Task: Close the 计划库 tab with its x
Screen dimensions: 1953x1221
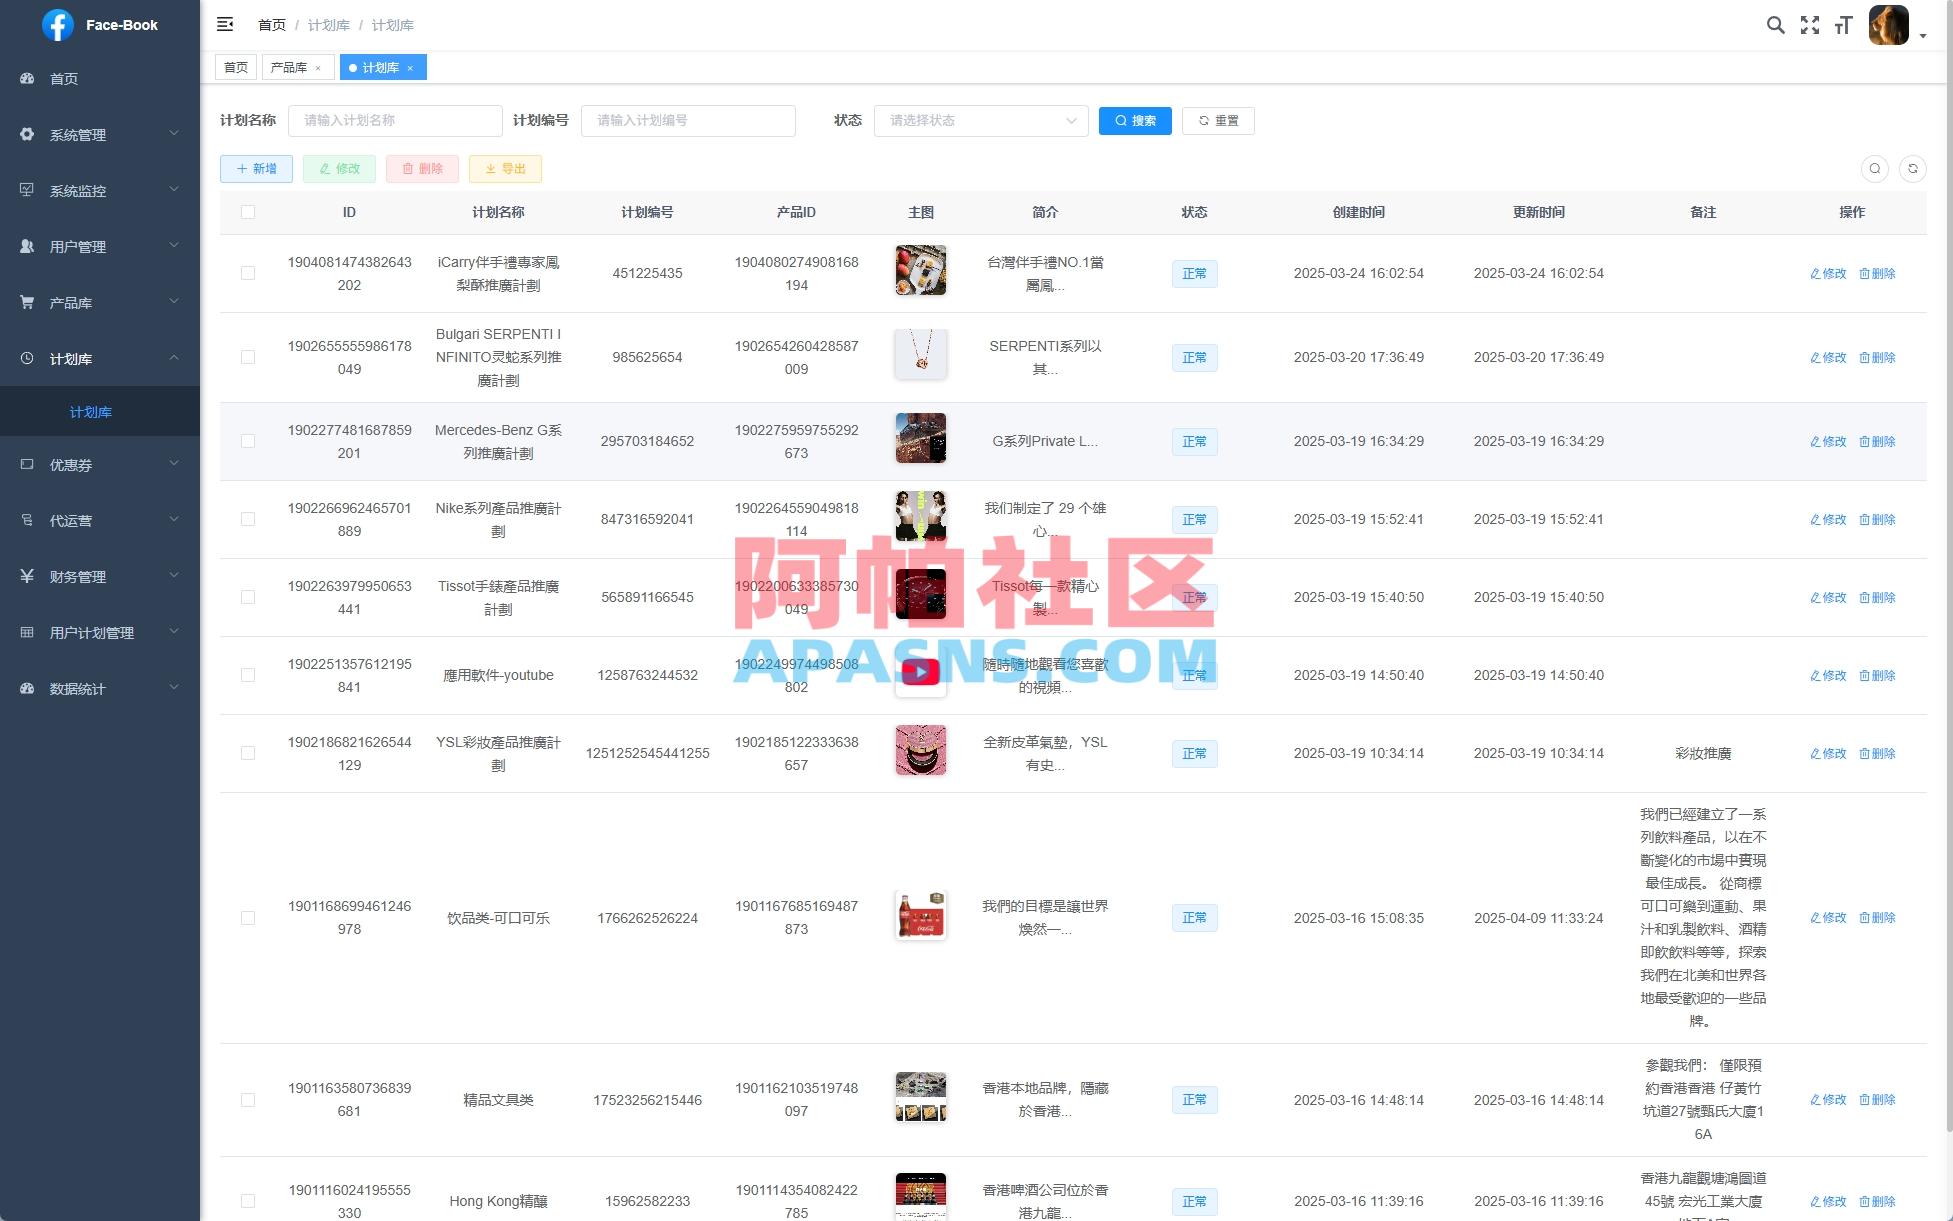Action: point(410,68)
